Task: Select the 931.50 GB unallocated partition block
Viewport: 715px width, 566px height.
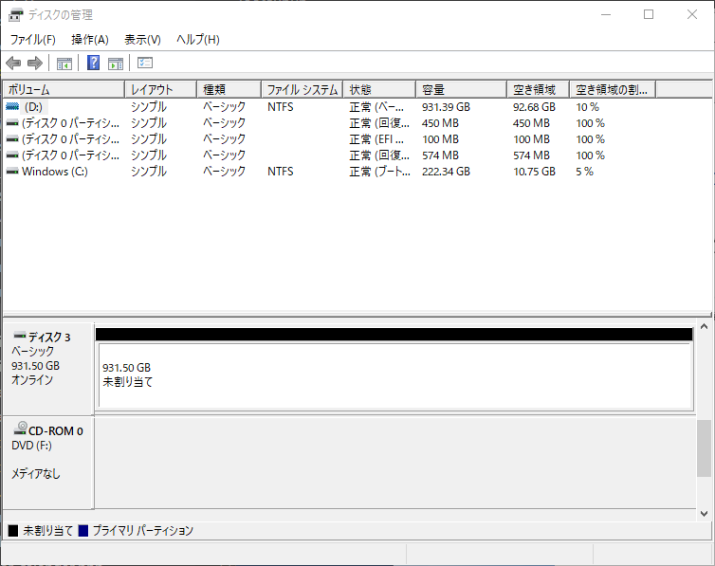Action: click(393, 375)
